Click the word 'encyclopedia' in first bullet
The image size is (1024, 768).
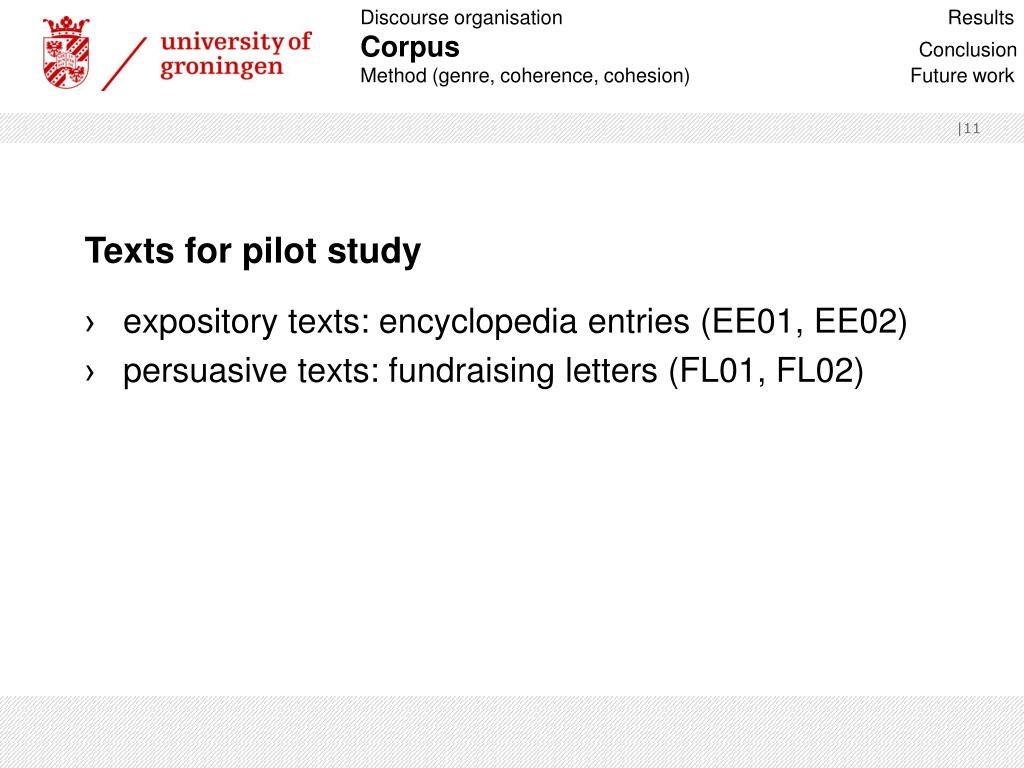(x=479, y=323)
